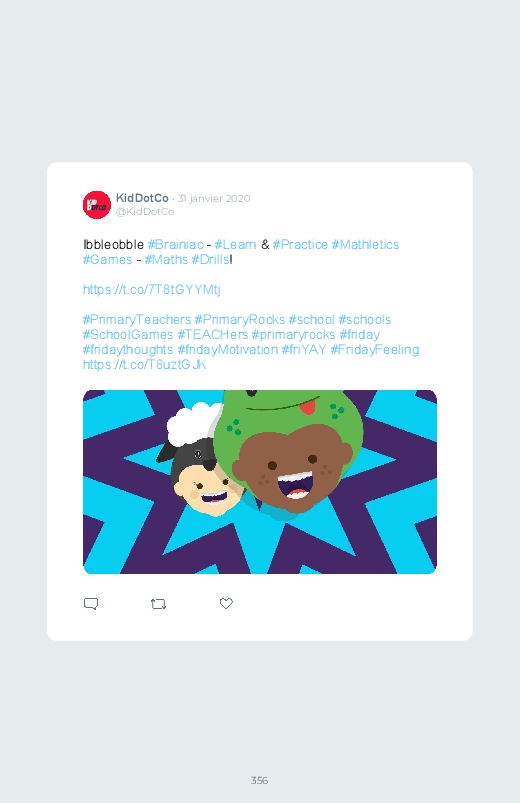Screen dimensions: 520x803
Task: Click the #SchoolGames hashtag
Action: click(x=128, y=335)
